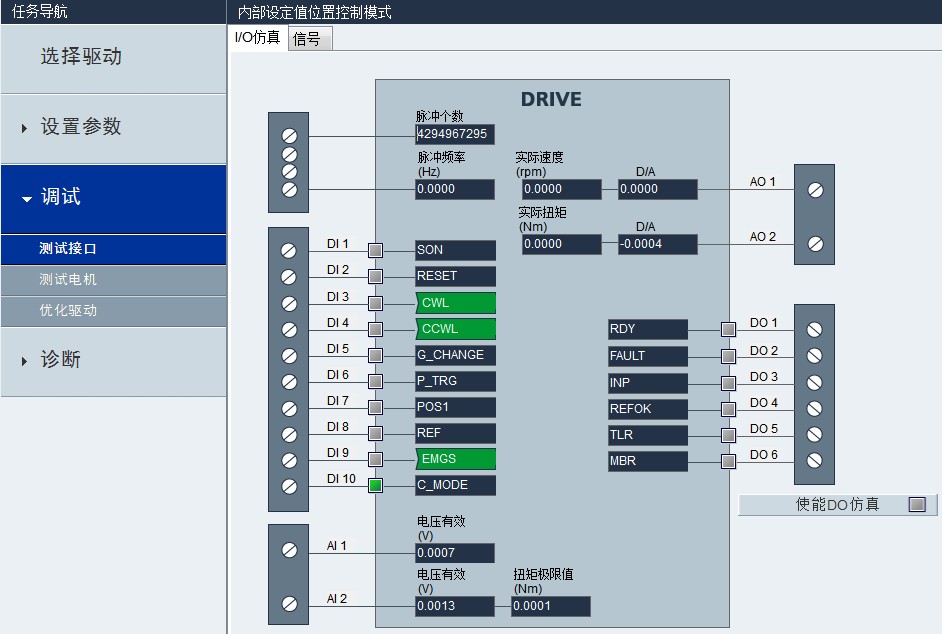The image size is (942, 634).
Task: Click the 脉冲个数 input field
Action: (455, 134)
